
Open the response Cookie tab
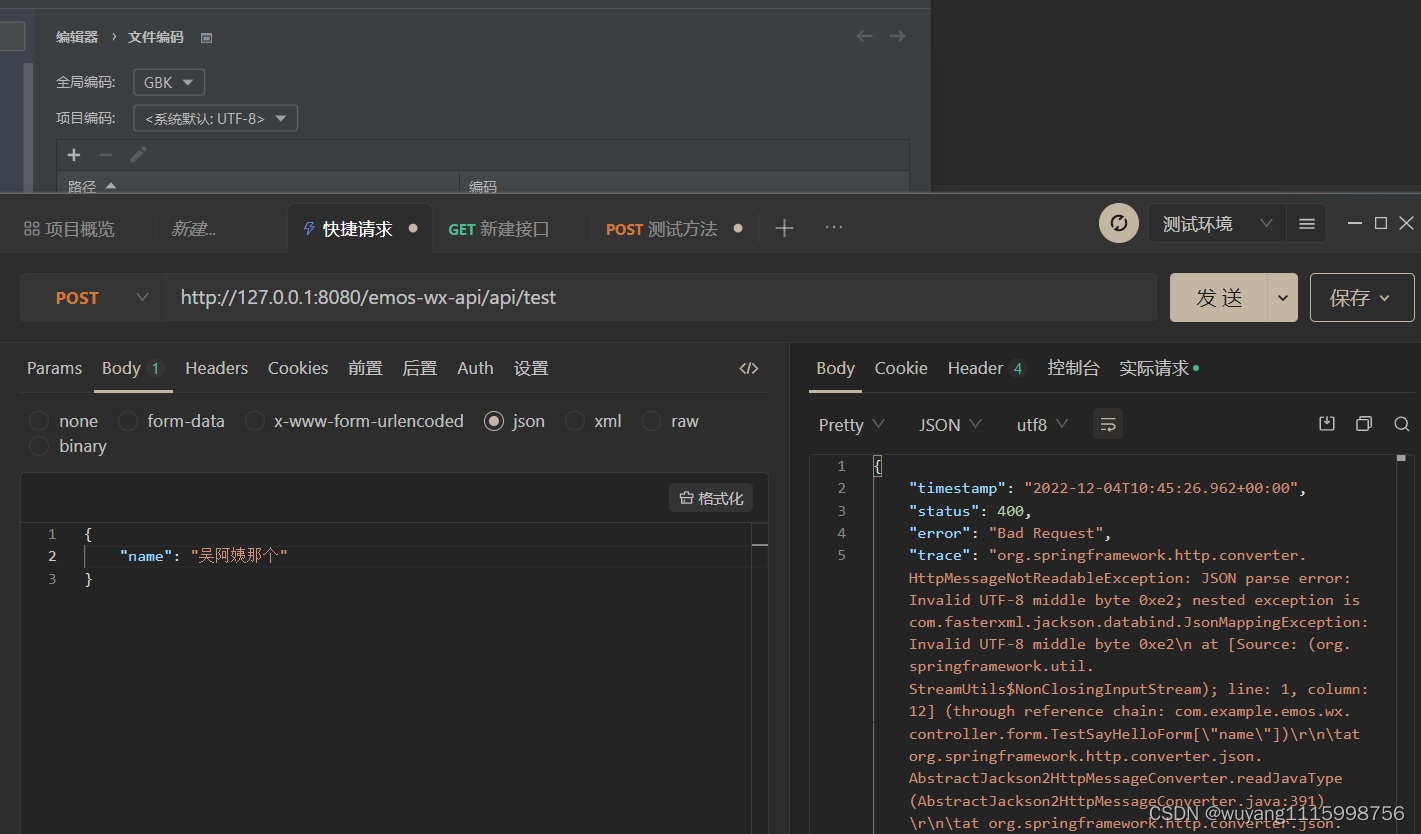click(901, 368)
